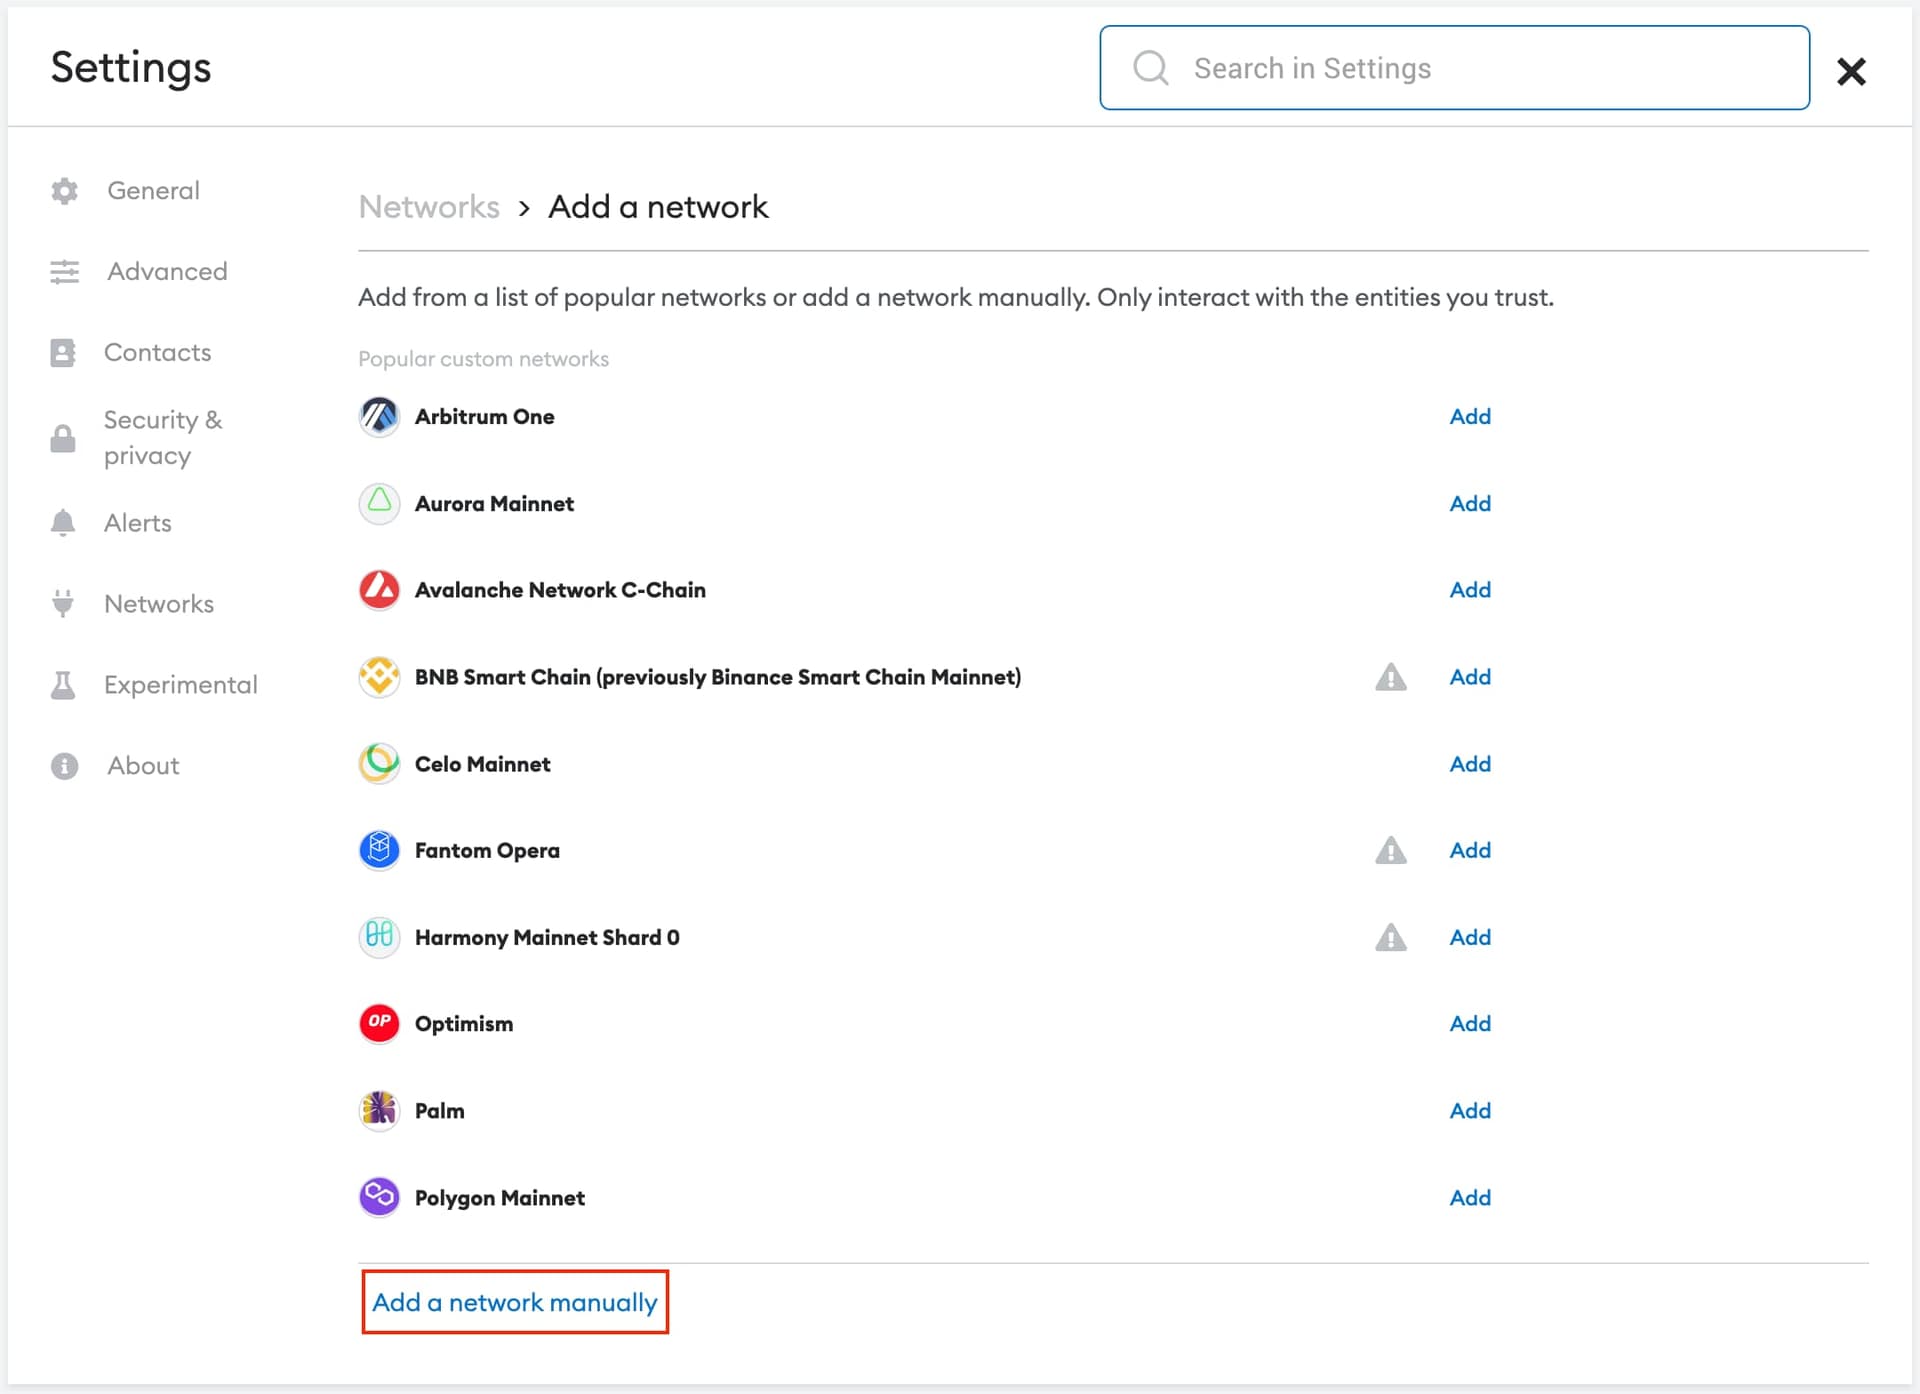Select the Security & privacy lock icon
This screenshot has height=1394, width=1920.
point(62,437)
